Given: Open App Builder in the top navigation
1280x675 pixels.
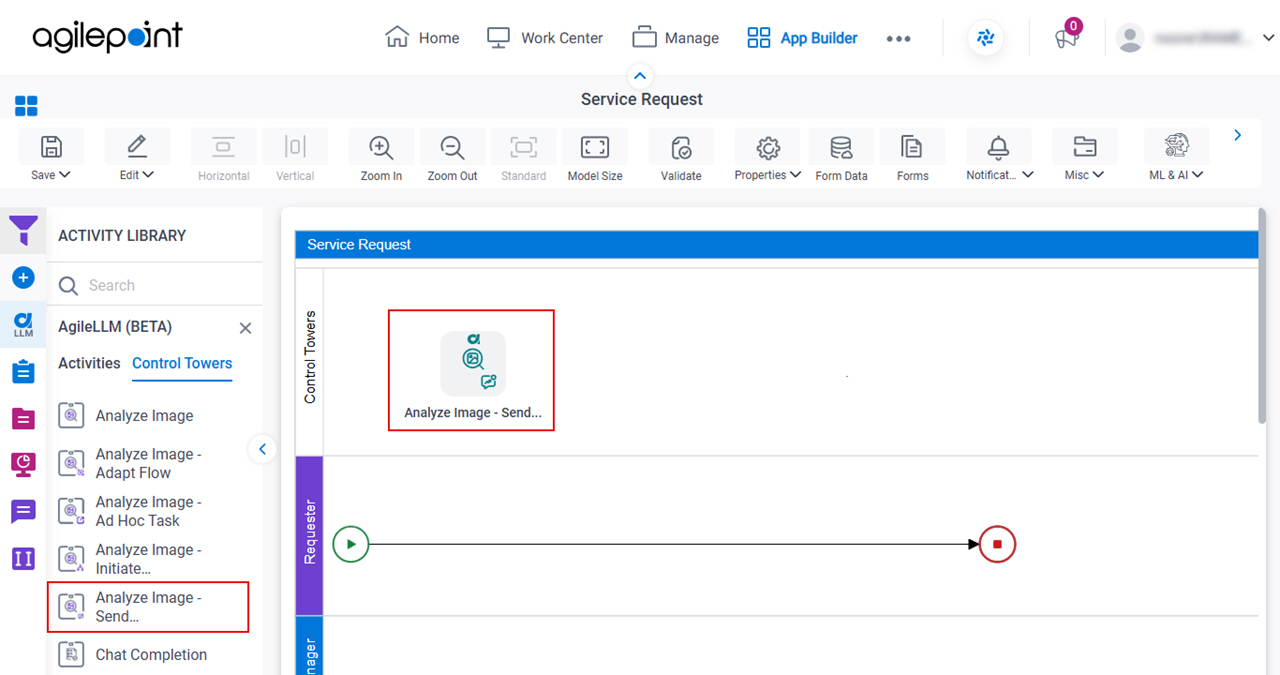Looking at the screenshot, I should [802, 38].
